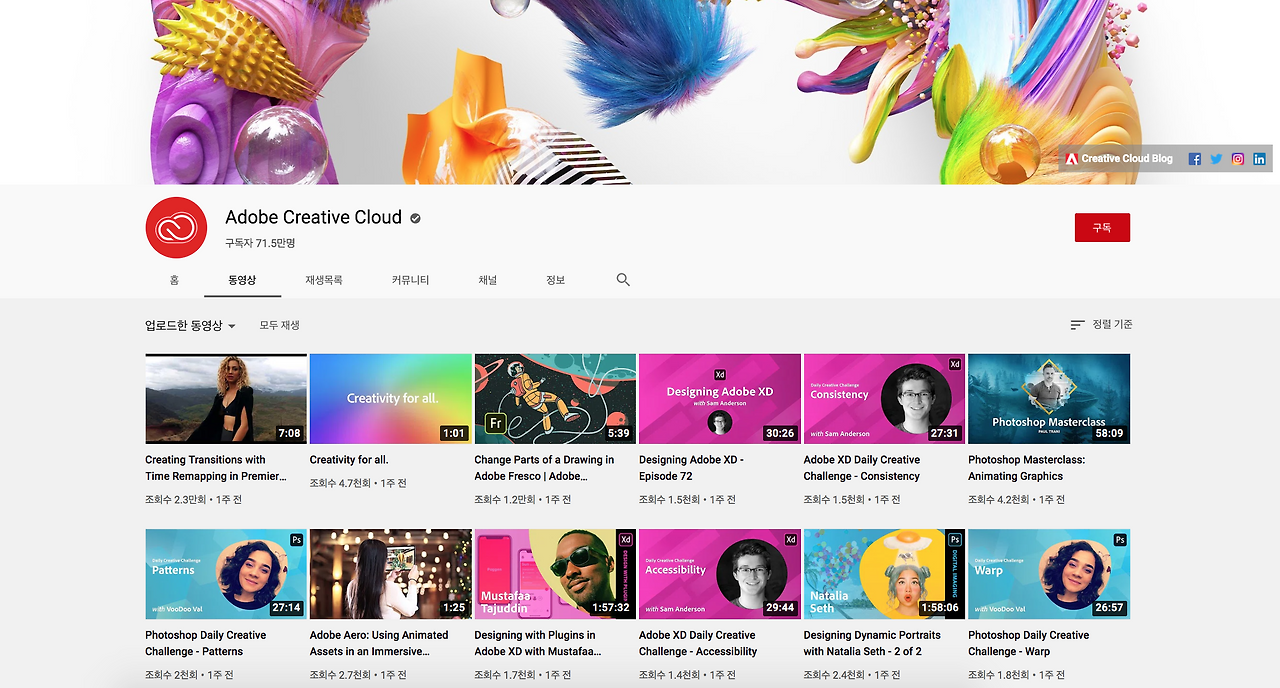1280x688 pixels.
Task: Expand the 업로드한 동영상 dropdown
Action: [x=190, y=326]
